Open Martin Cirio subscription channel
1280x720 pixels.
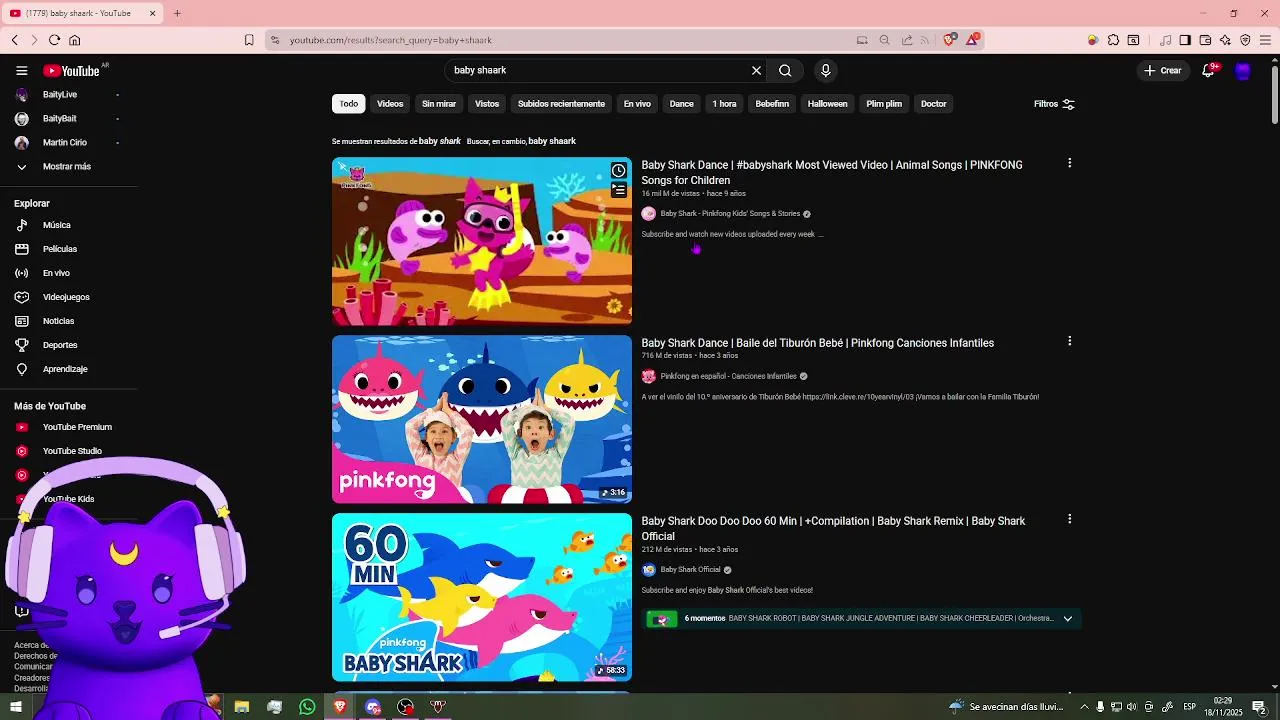pyautogui.click(x=67, y=143)
